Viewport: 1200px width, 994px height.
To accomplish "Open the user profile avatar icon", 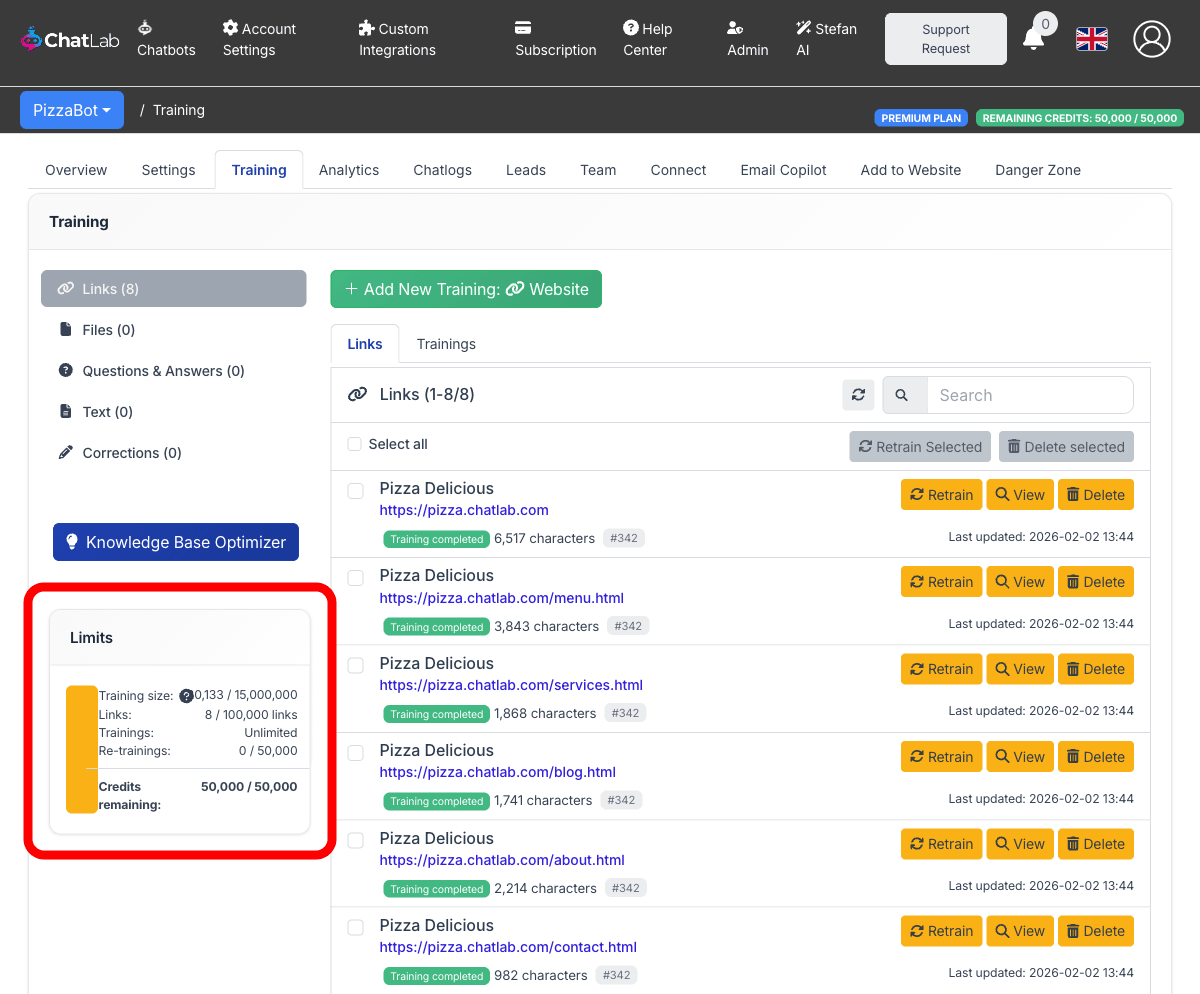I will tap(1152, 39).
